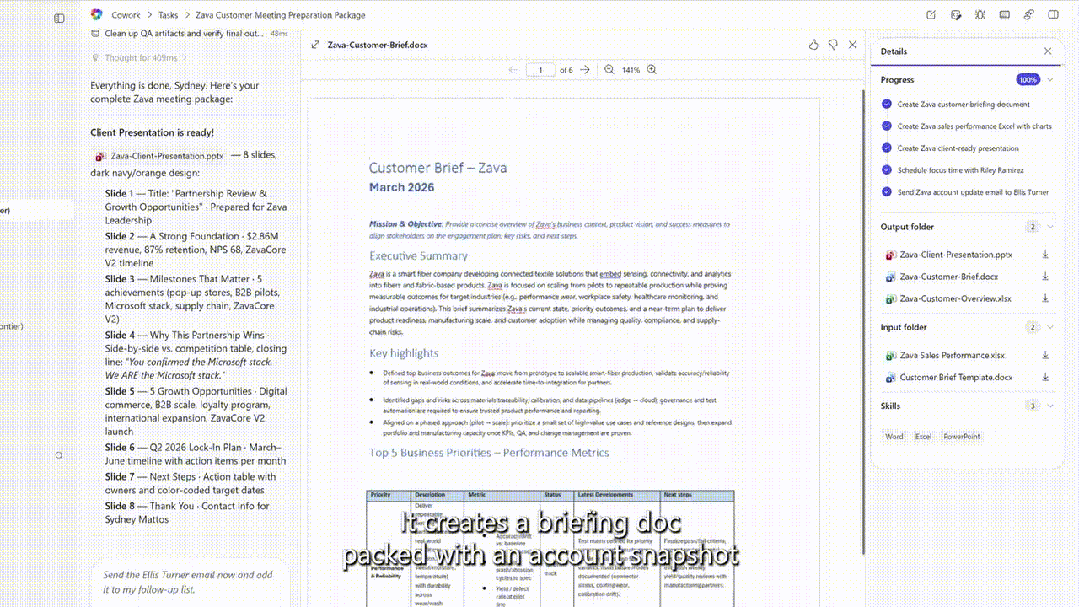Download Zava-Client-Presentation.pptx from output folder
Image resolution: width=1079 pixels, height=607 pixels.
point(1045,255)
